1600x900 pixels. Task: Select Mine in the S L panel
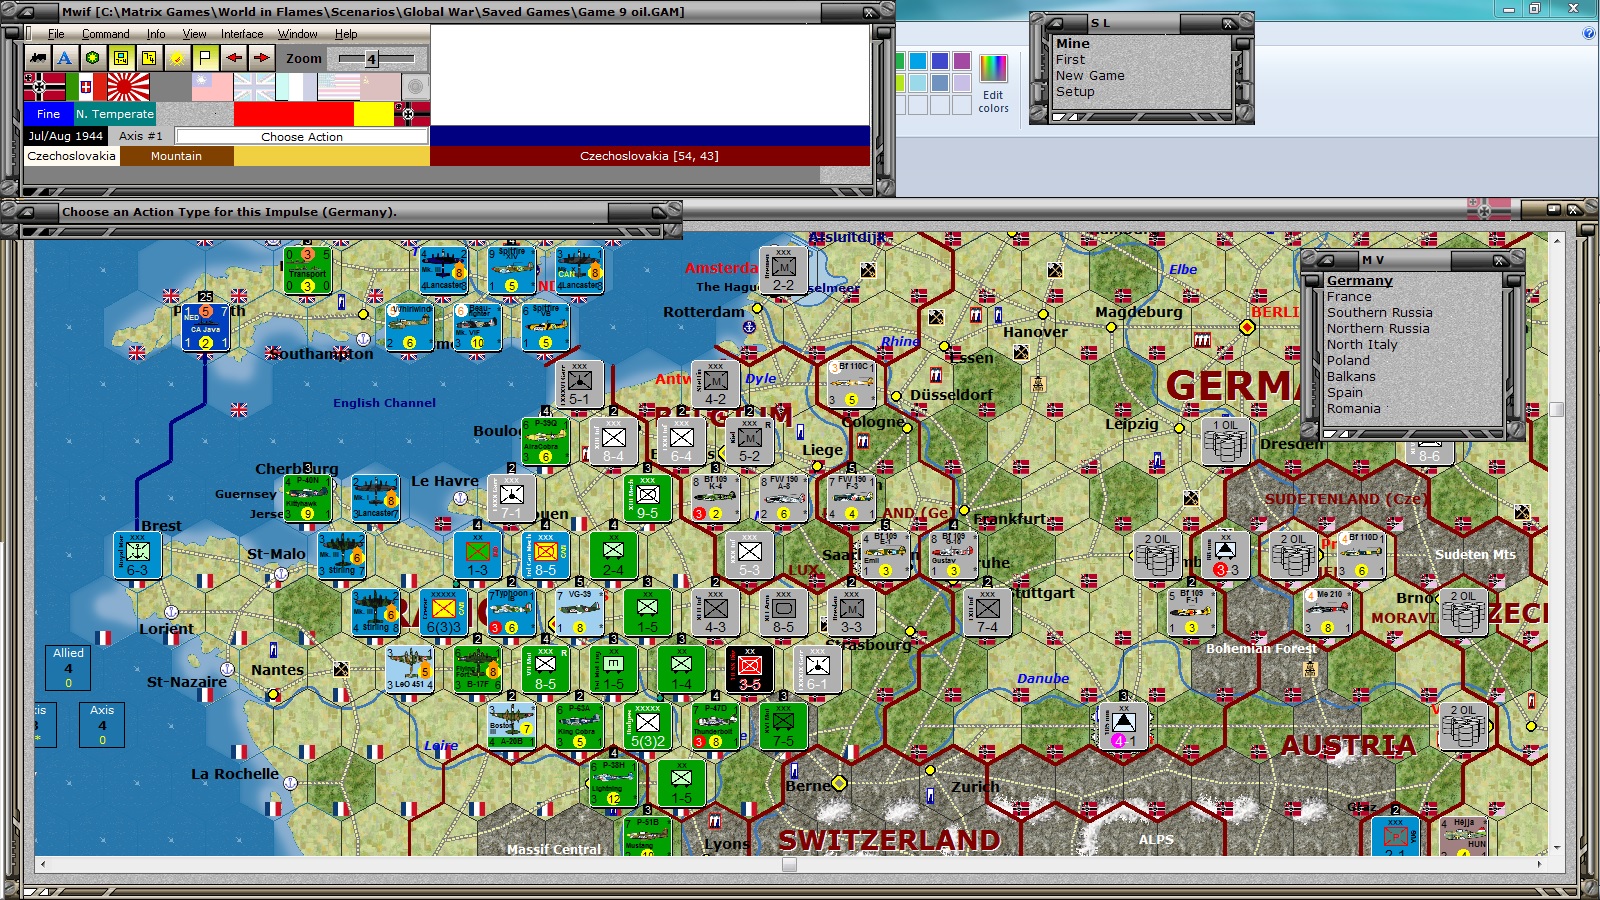pyautogui.click(x=1073, y=44)
